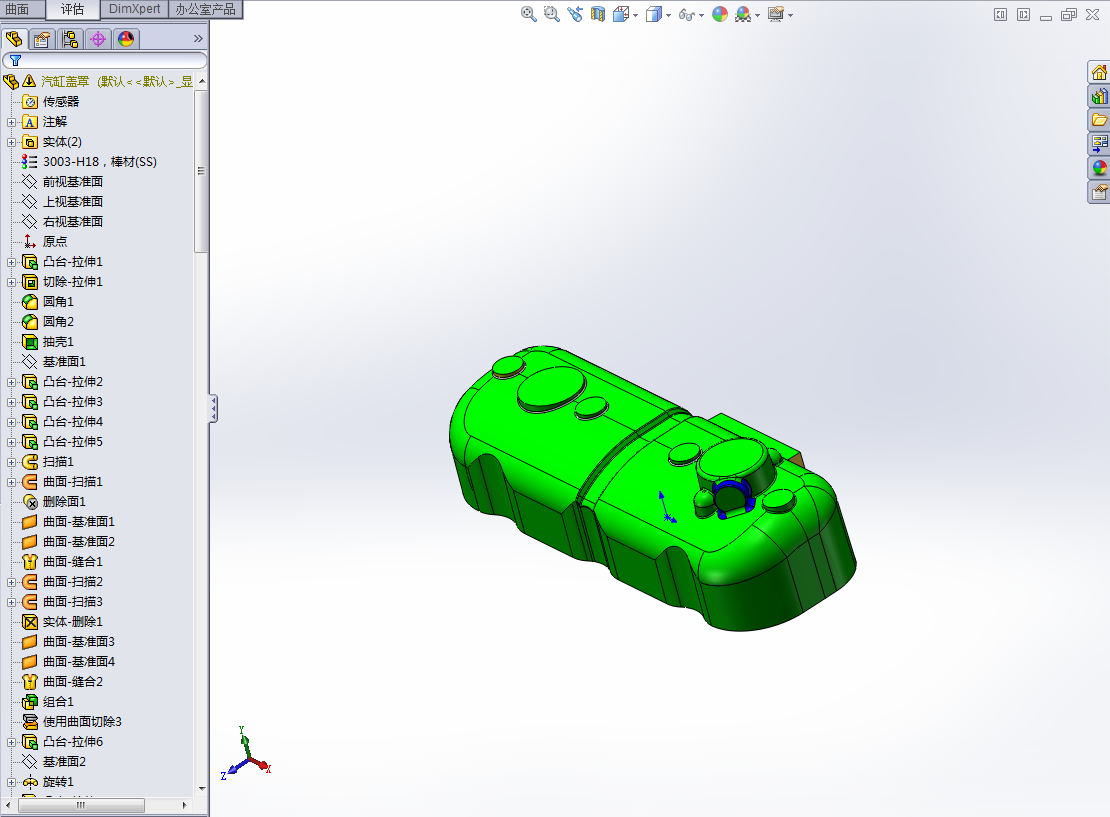Open the Design Library task pane icon
Image resolution: width=1110 pixels, height=817 pixels.
coord(1099,96)
